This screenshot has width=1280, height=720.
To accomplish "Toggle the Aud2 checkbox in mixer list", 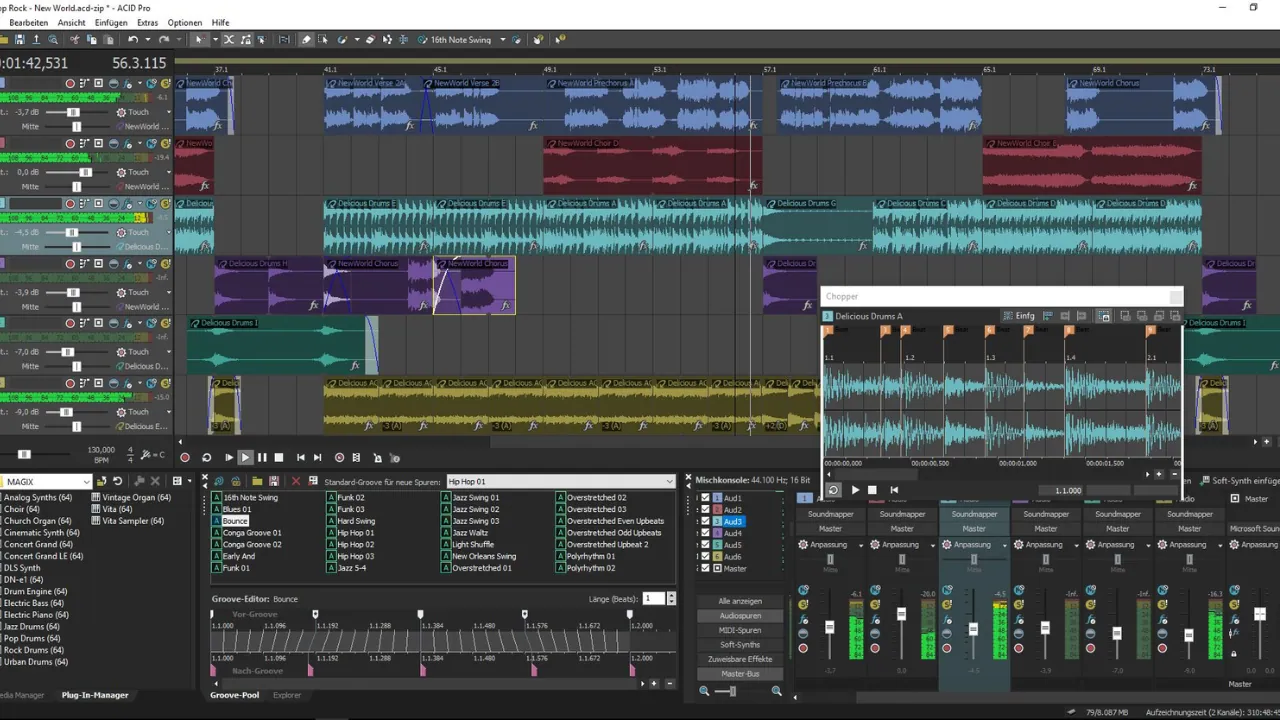I will click(x=705, y=509).
